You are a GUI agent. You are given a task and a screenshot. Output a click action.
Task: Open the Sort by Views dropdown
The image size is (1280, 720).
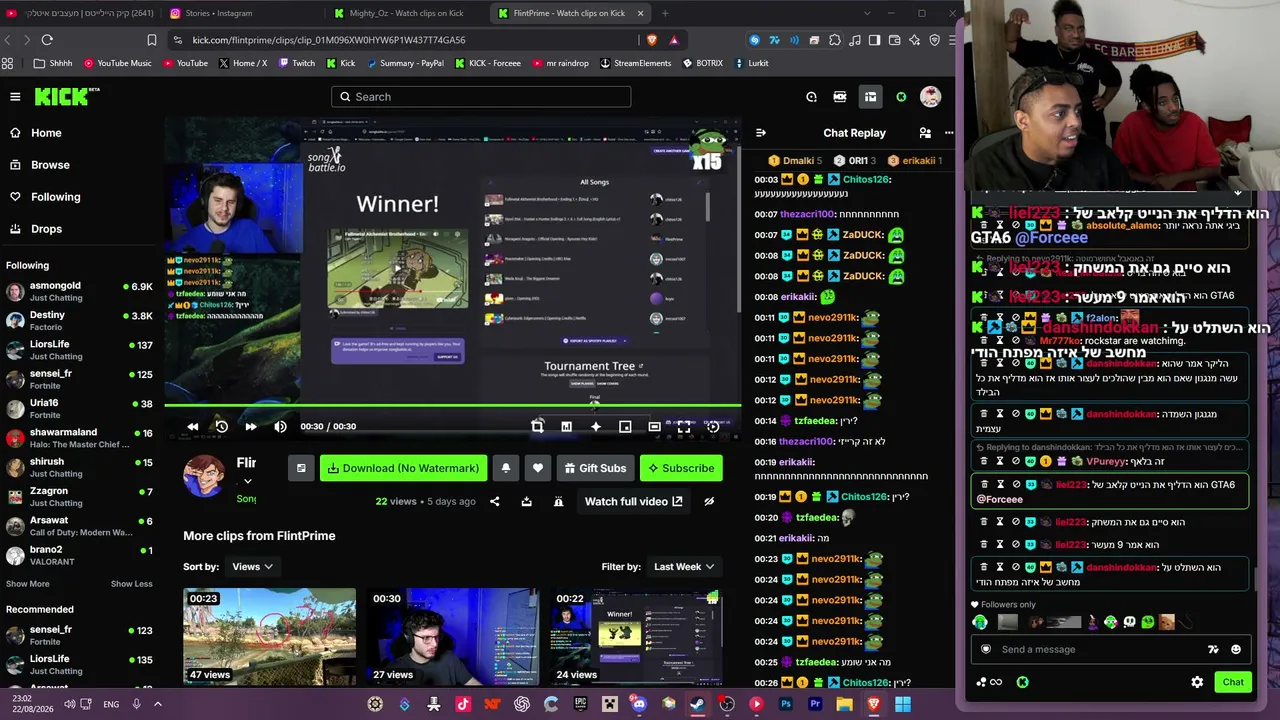point(253,567)
